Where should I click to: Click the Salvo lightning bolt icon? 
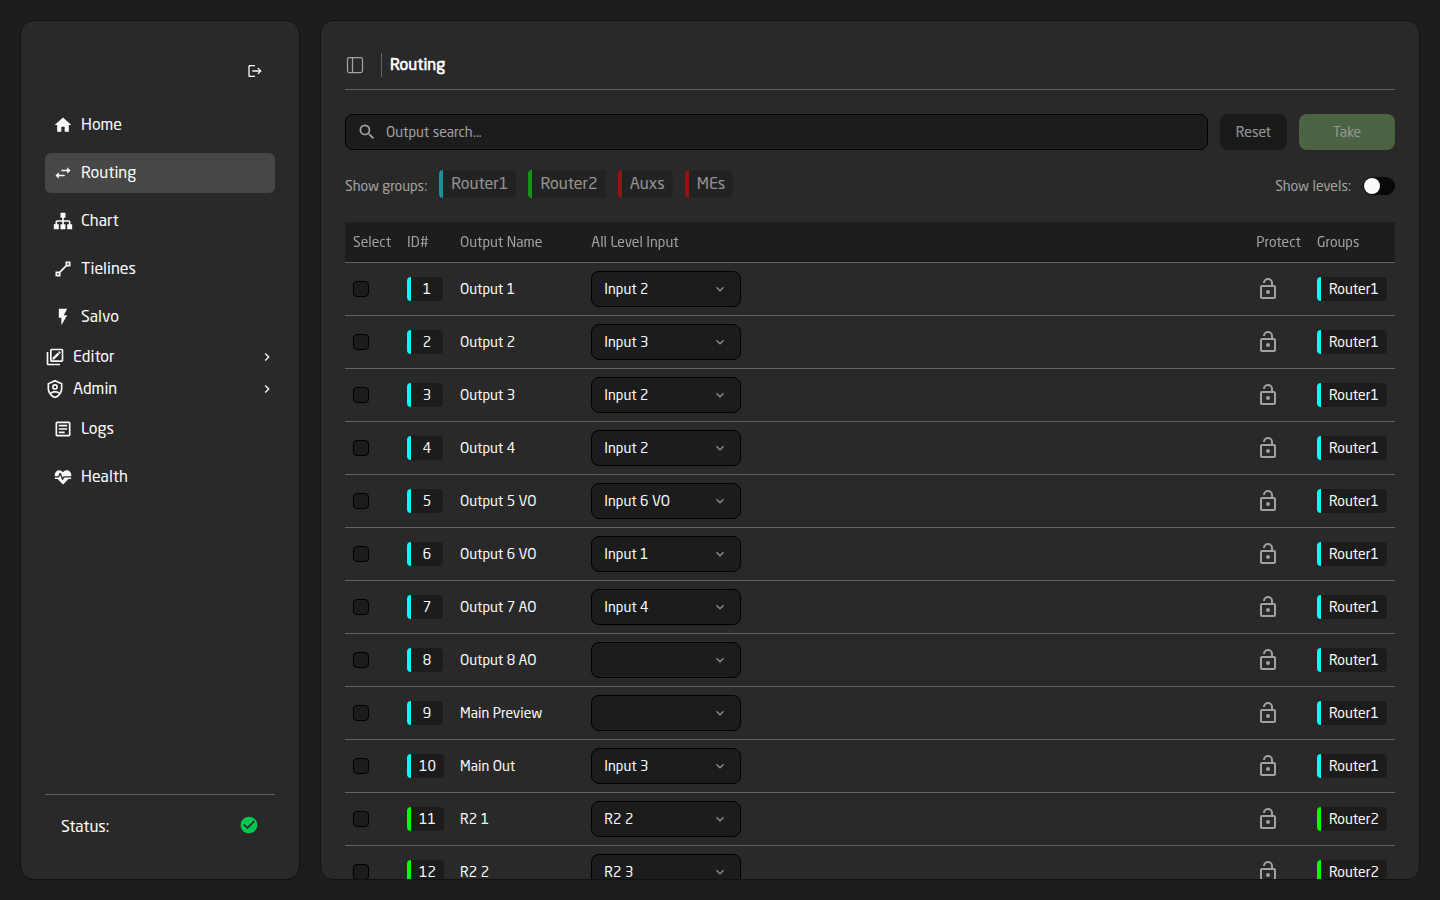pos(63,317)
